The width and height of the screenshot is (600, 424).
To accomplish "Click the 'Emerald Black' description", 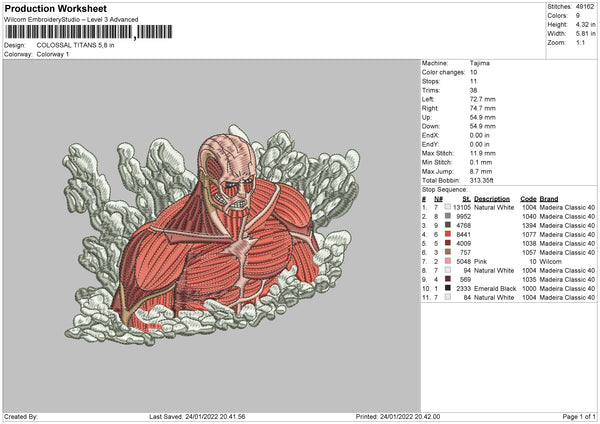I will [495, 289].
